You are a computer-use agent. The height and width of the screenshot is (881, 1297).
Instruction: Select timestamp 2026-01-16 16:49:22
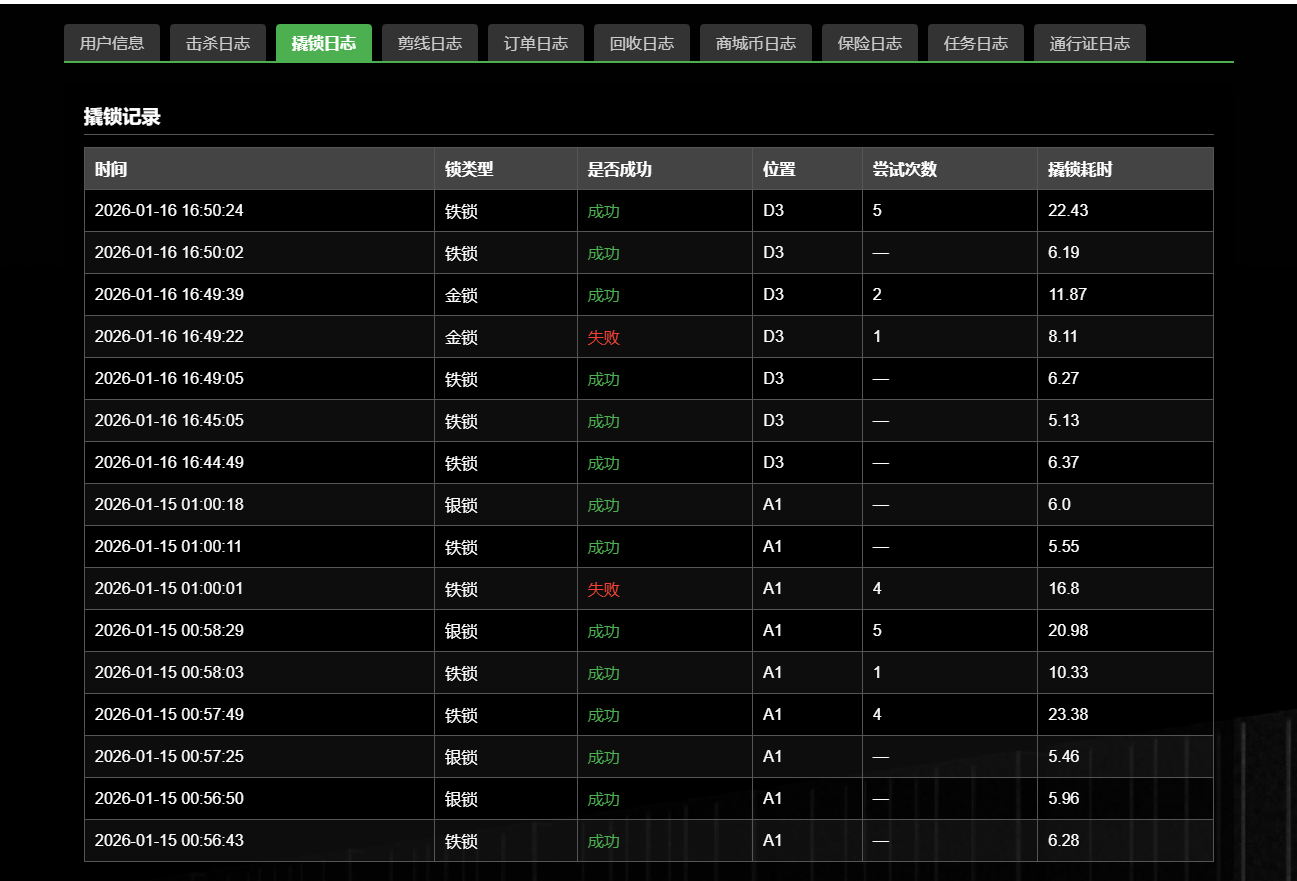click(x=169, y=337)
